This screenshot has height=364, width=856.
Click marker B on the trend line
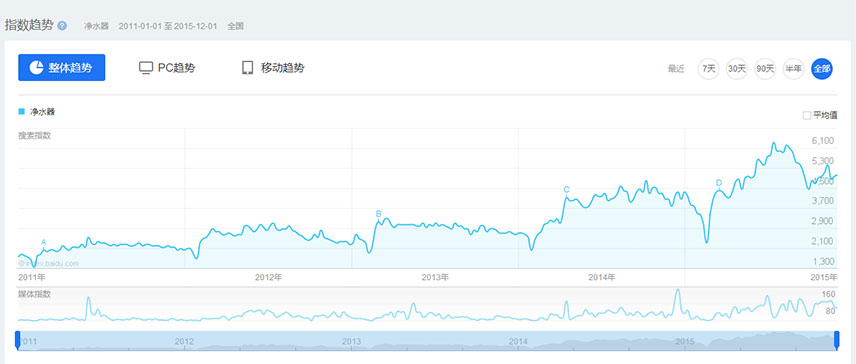[378, 214]
